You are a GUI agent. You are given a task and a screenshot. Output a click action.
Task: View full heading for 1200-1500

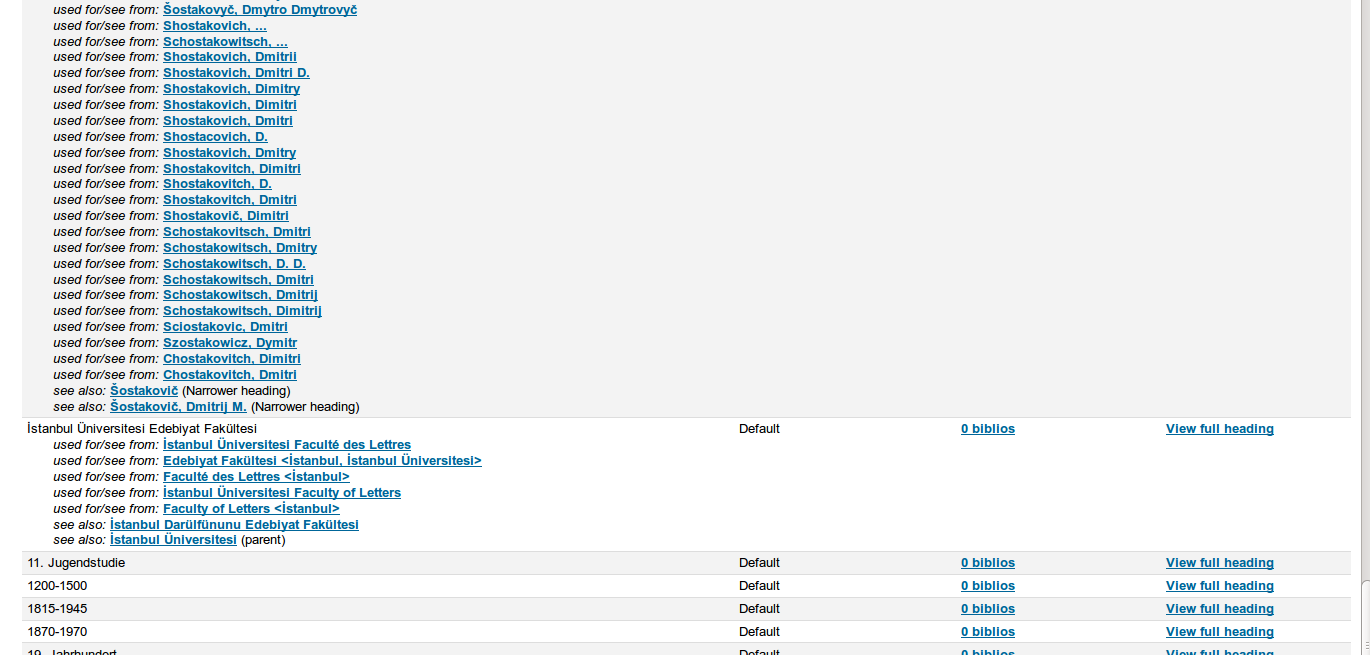(1219, 586)
